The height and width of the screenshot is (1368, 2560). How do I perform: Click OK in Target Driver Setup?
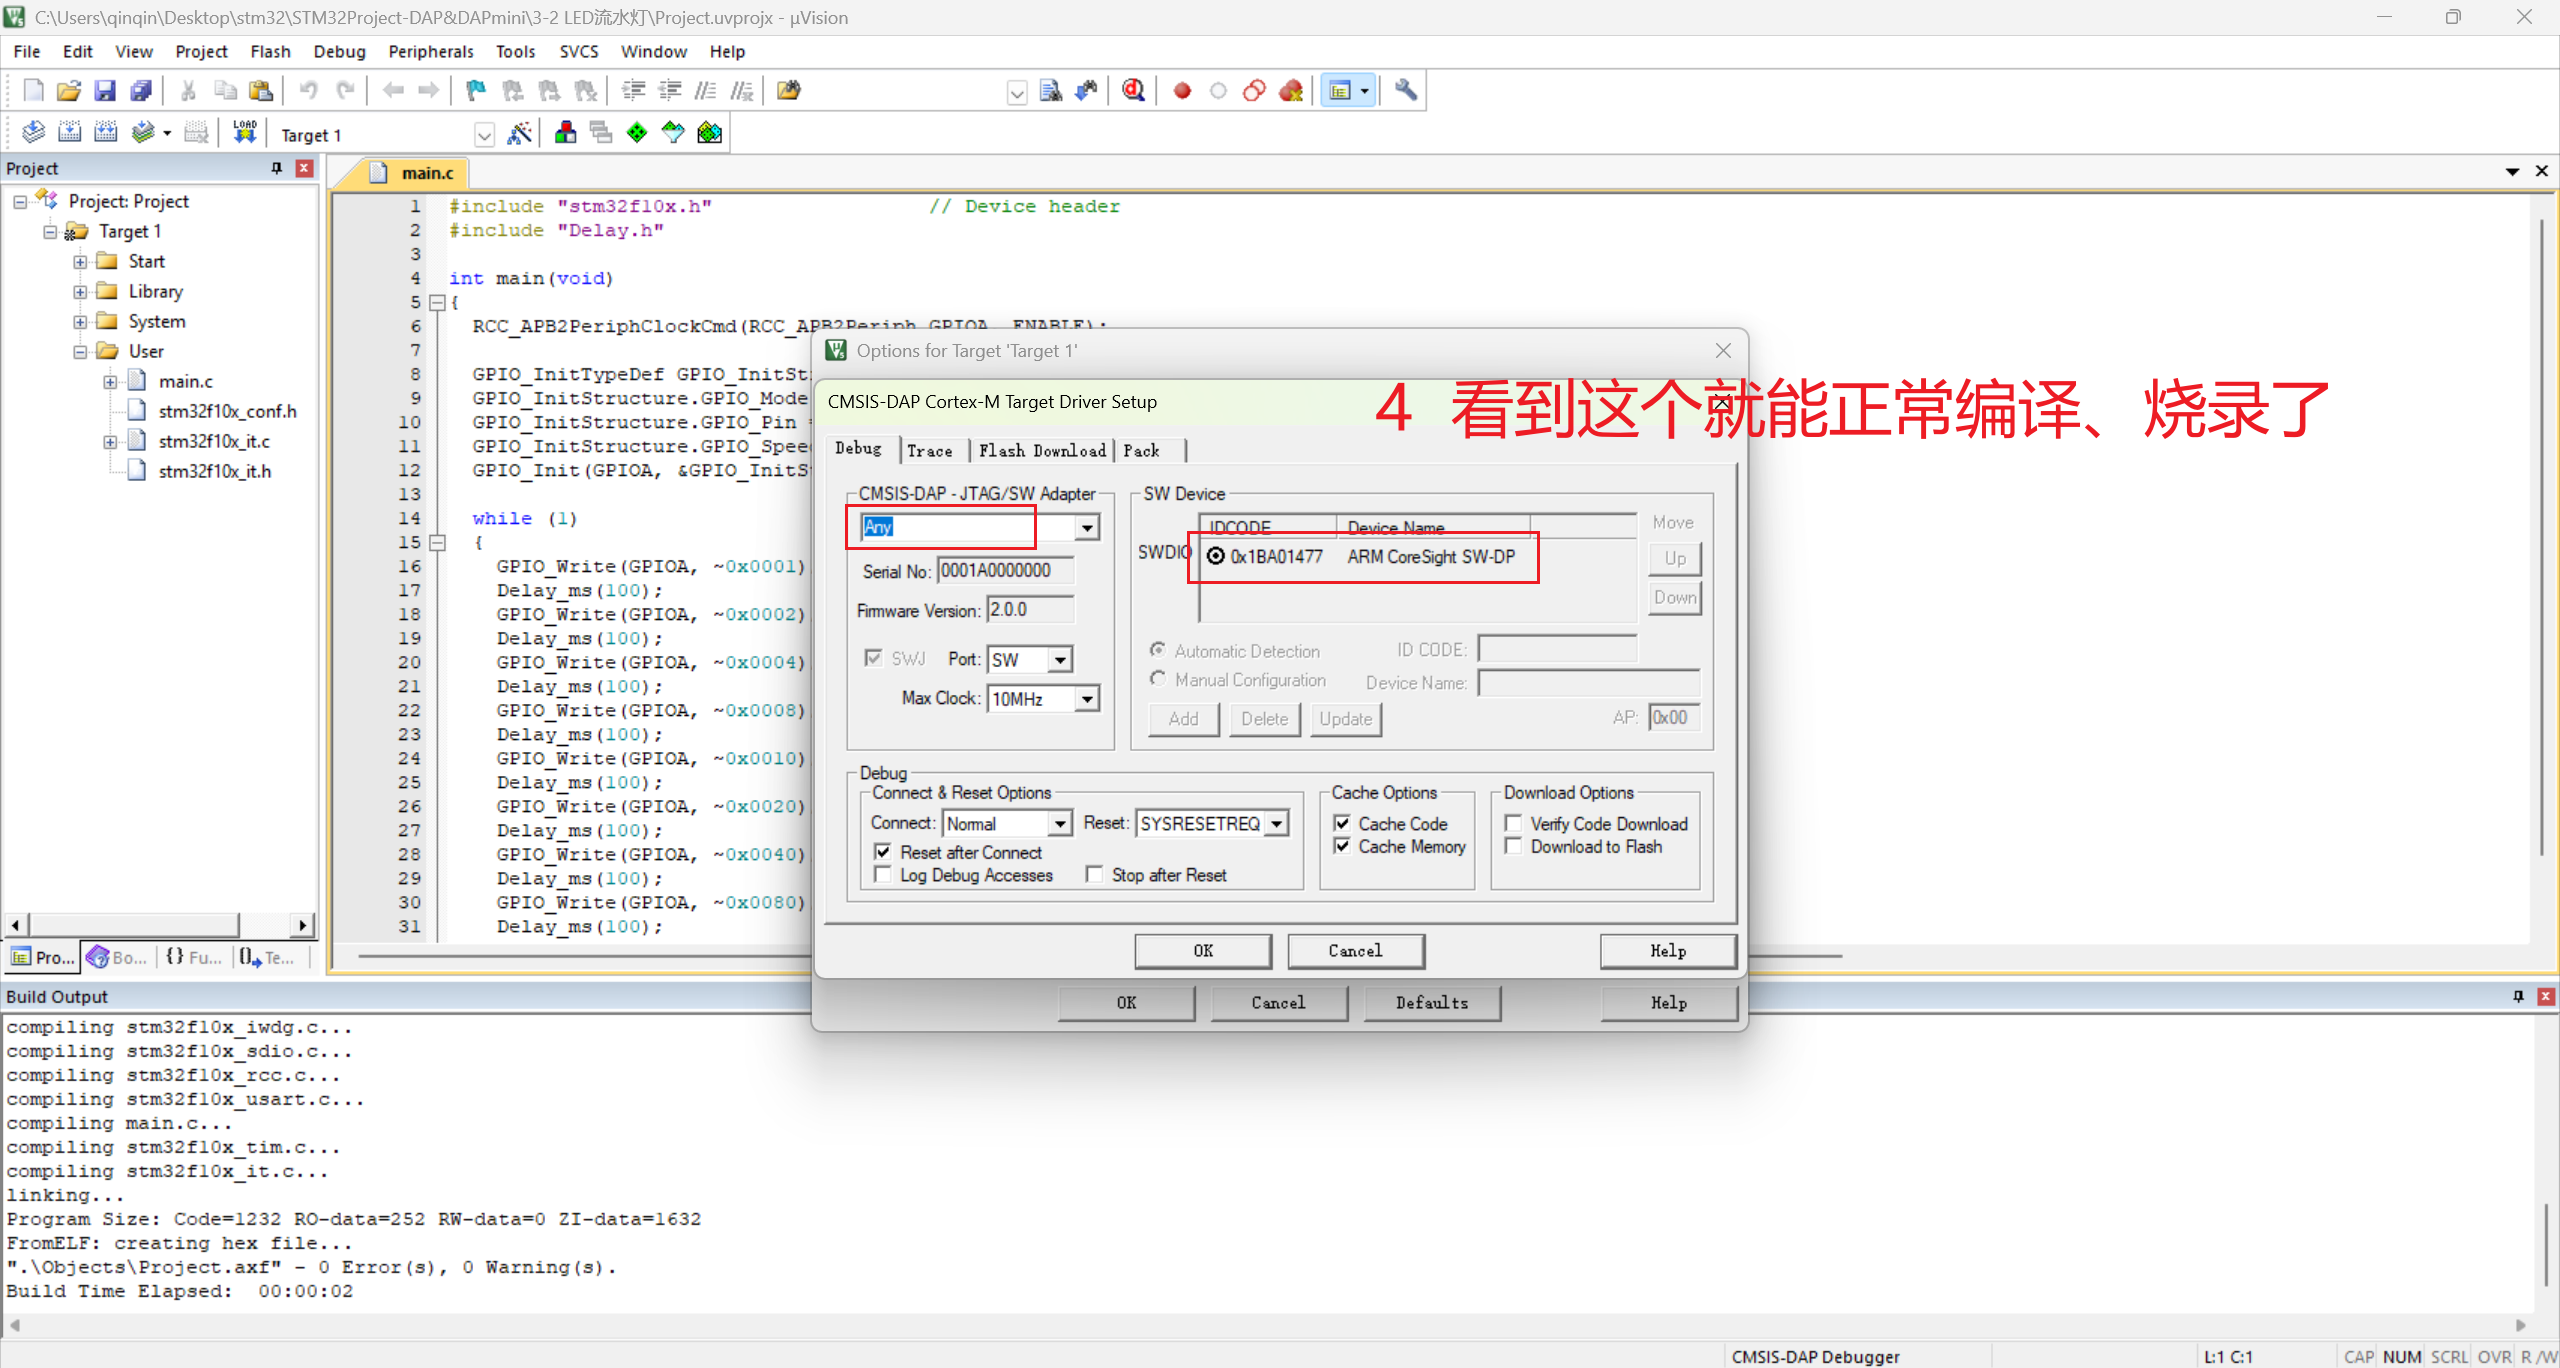click(x=1202, y=951)
